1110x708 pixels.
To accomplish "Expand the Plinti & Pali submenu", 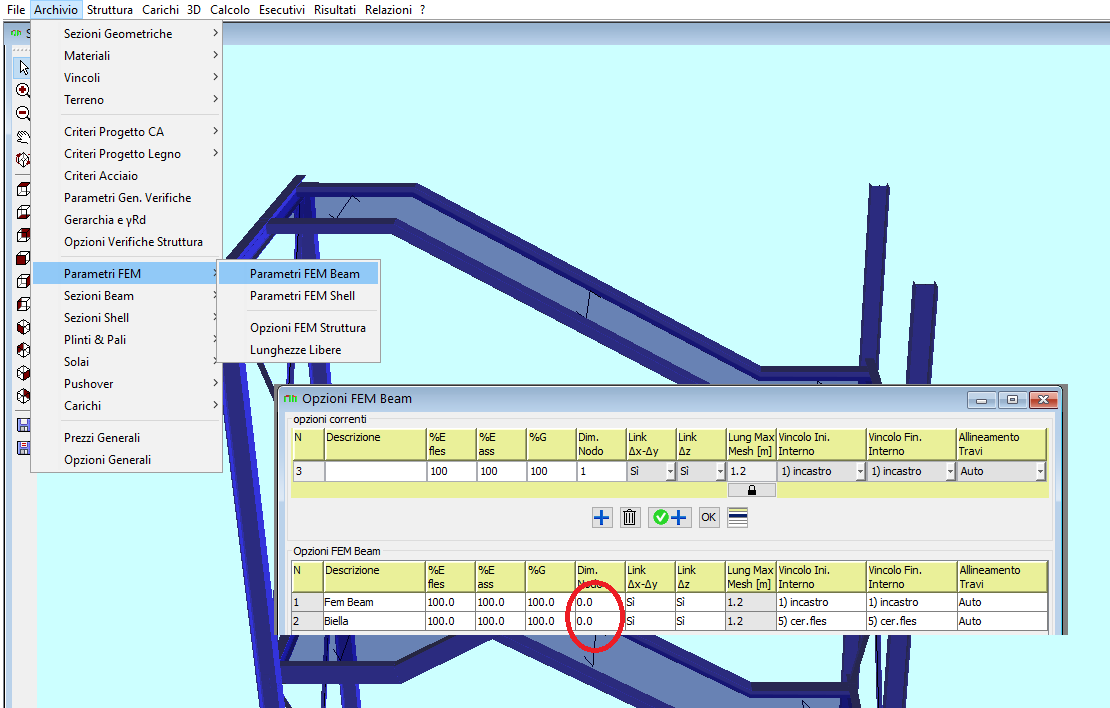I will click(127, 340).
